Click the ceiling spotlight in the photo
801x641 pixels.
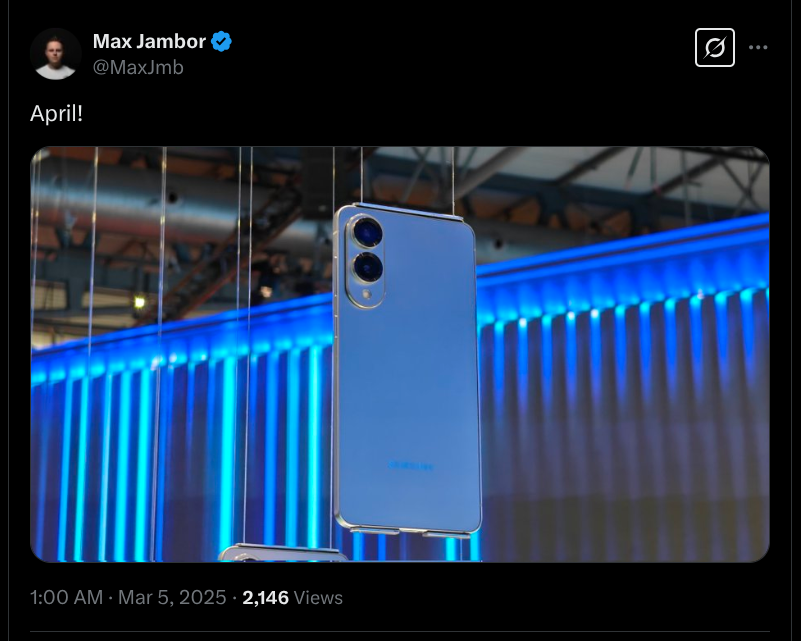(x=139, y=302)
